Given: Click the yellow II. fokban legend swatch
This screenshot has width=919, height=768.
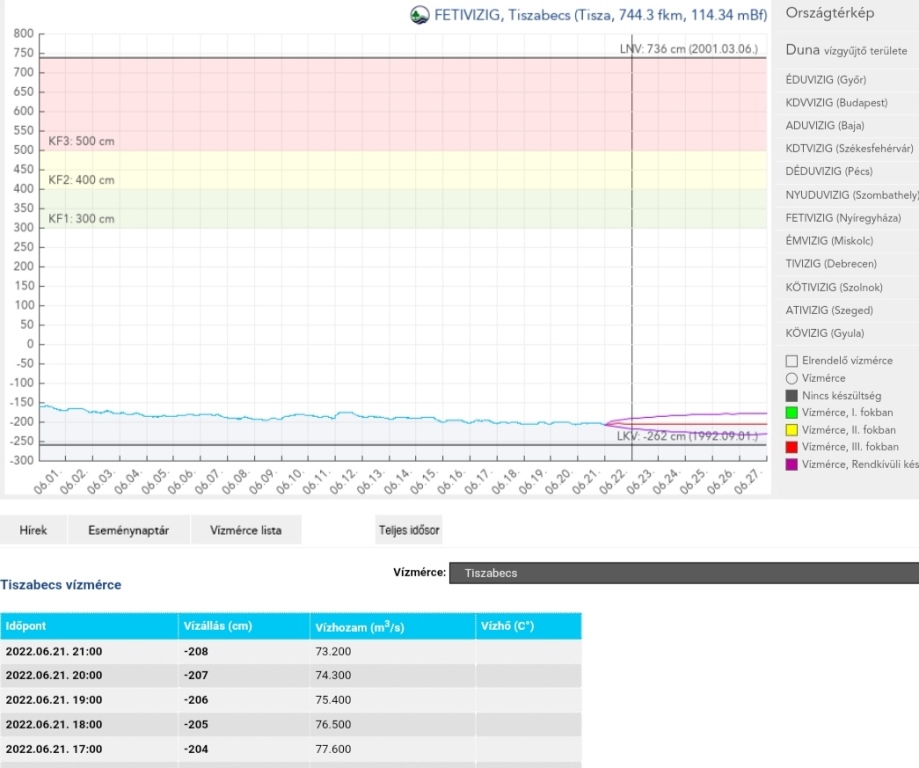Looking at the screenshot, I should (791, 430).
